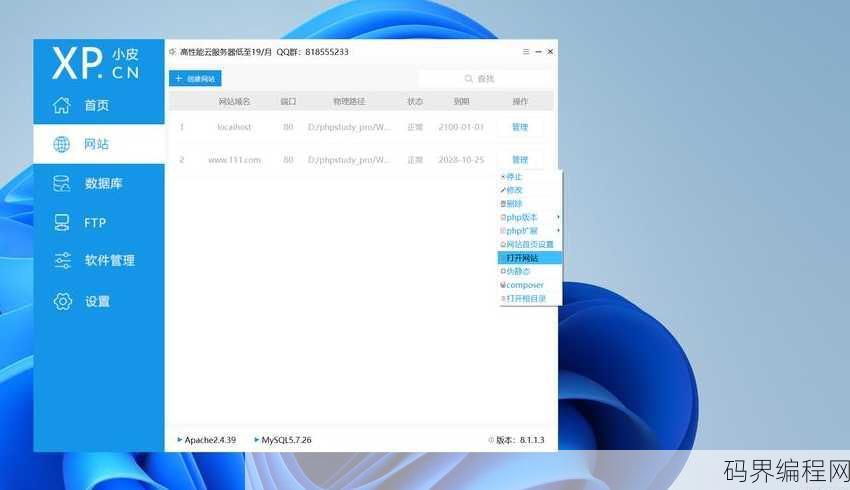850x490 pixels.
Task: Select 打开根目录 menu entry
Action: click(x=530, y=298)
